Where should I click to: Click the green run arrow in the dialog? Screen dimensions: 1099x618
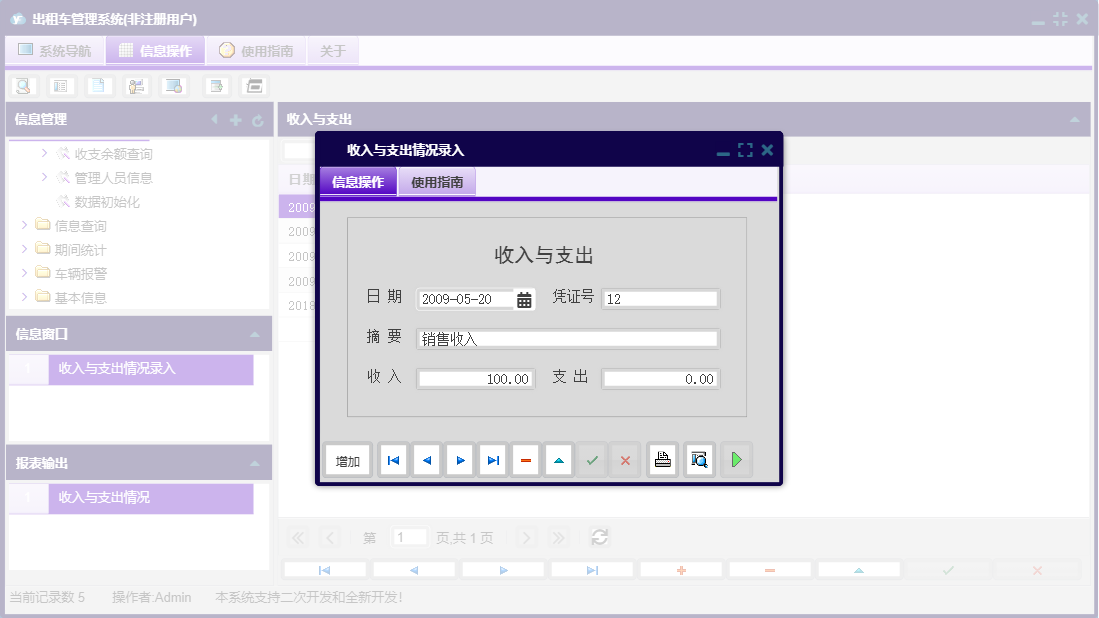(x=736, y=459)
